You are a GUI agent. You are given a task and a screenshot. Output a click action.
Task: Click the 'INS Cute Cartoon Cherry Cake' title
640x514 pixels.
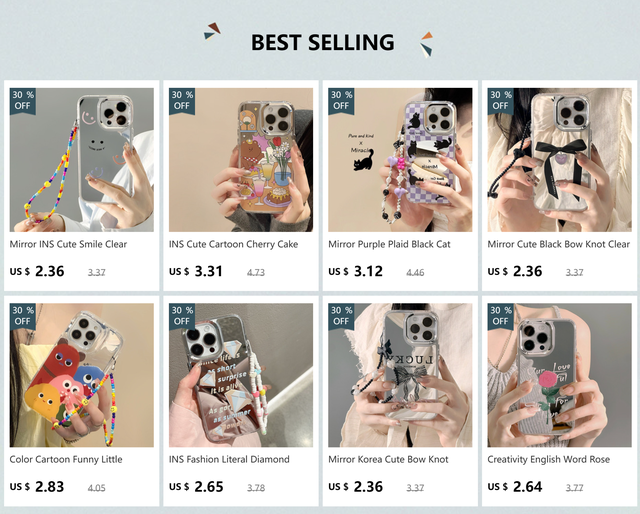pyautogui.click(x=233, y=244)
